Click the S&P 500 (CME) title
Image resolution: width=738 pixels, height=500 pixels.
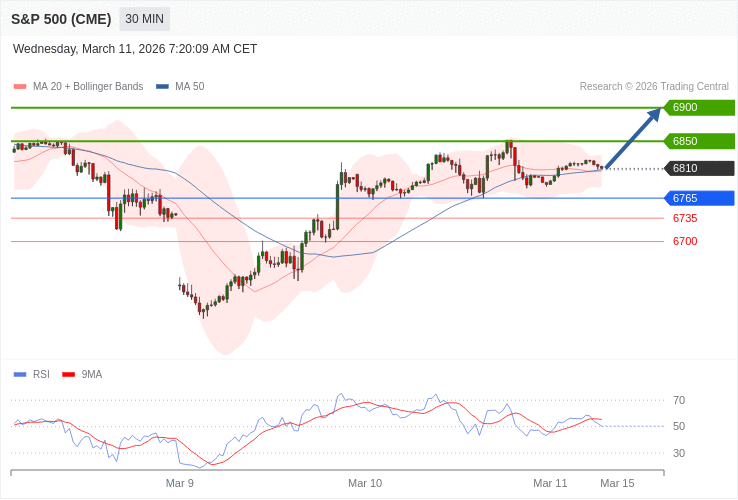61,19
